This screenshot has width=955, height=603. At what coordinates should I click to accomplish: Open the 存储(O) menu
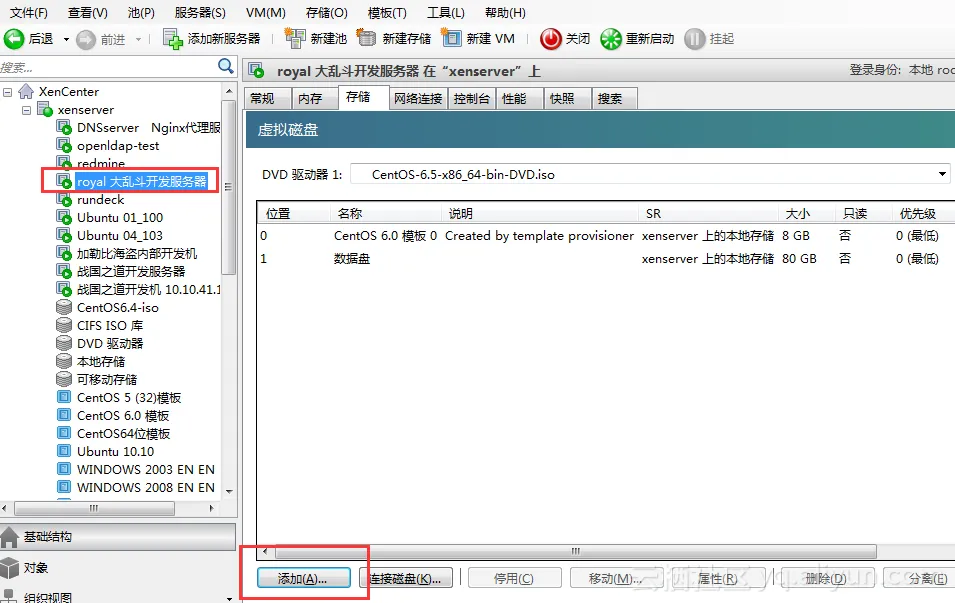pos(326,13)
